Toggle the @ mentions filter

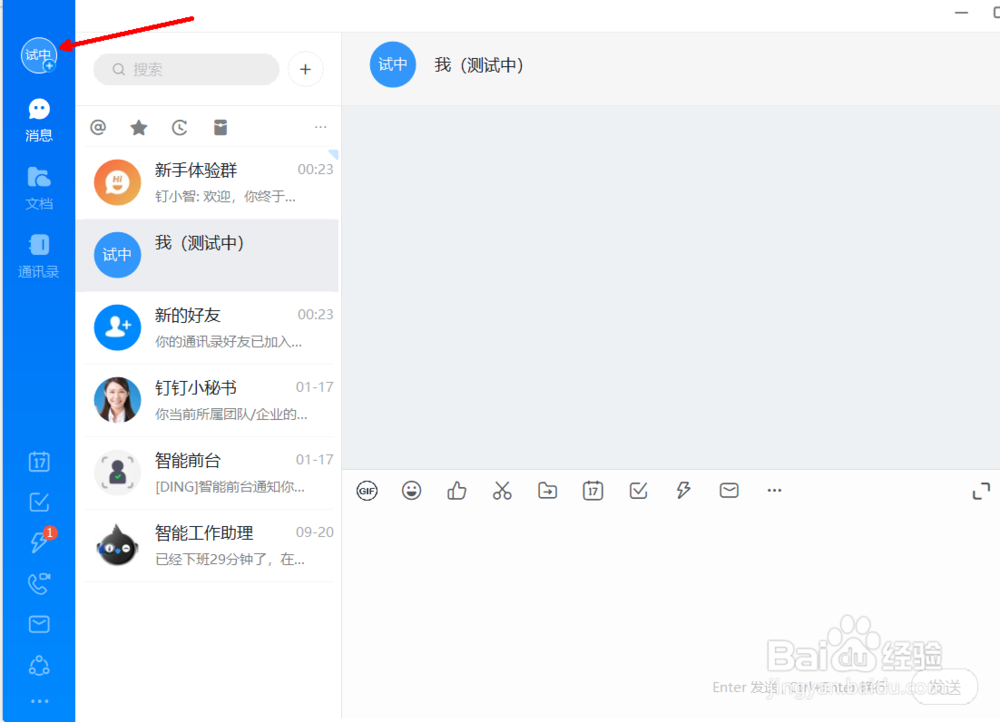[97, 127]
